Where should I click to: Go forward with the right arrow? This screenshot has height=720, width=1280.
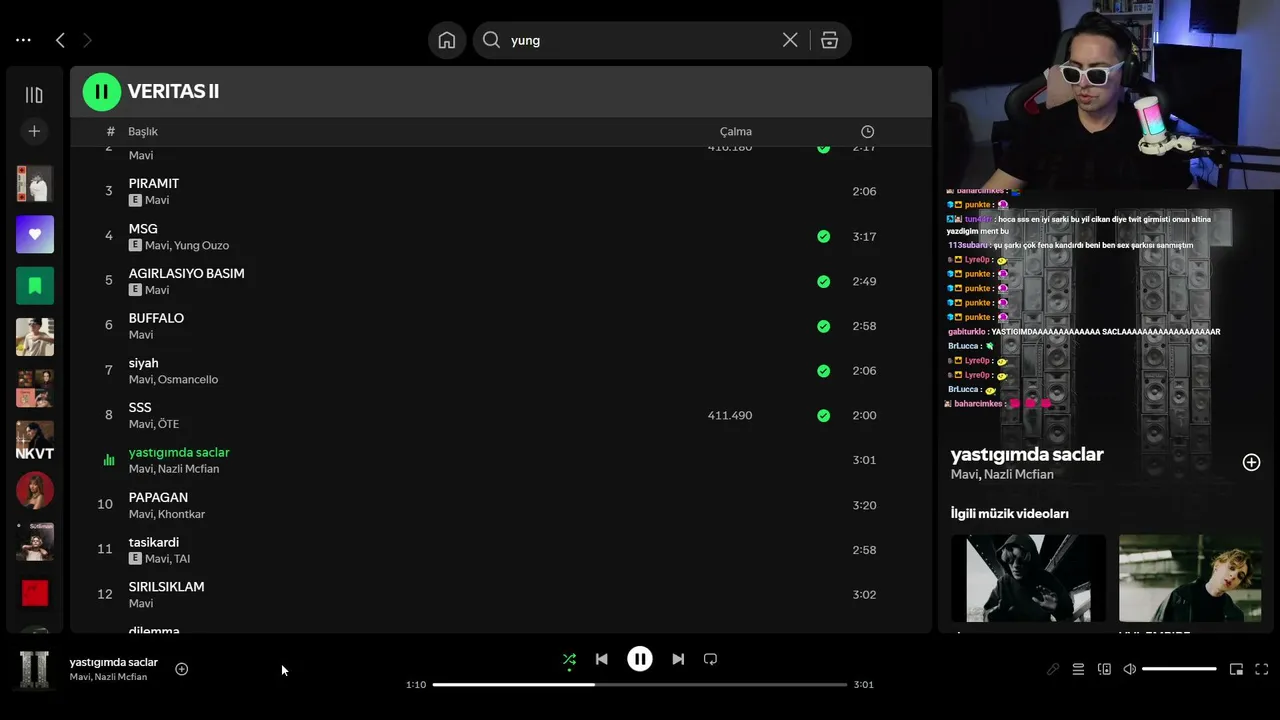point(87,40)
